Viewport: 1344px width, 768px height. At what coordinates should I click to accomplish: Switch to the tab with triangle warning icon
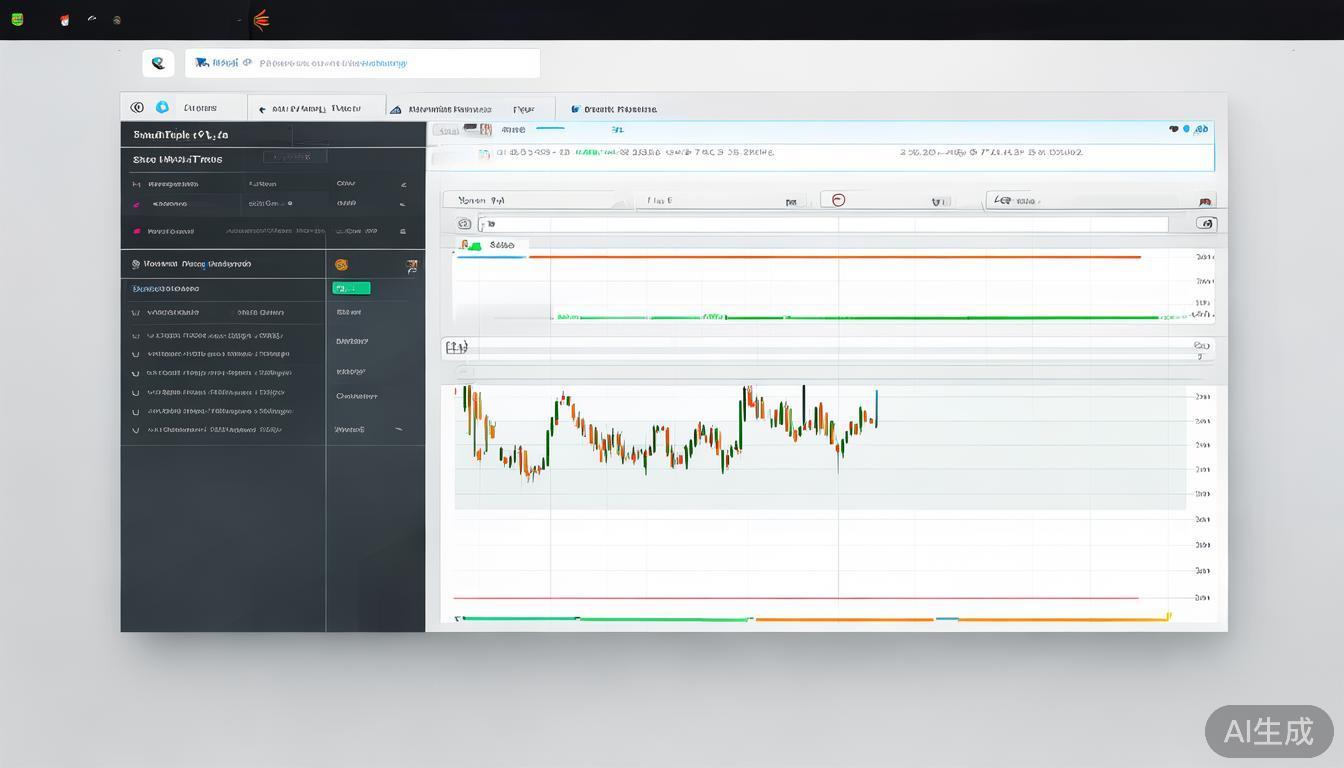pos(440,109)
